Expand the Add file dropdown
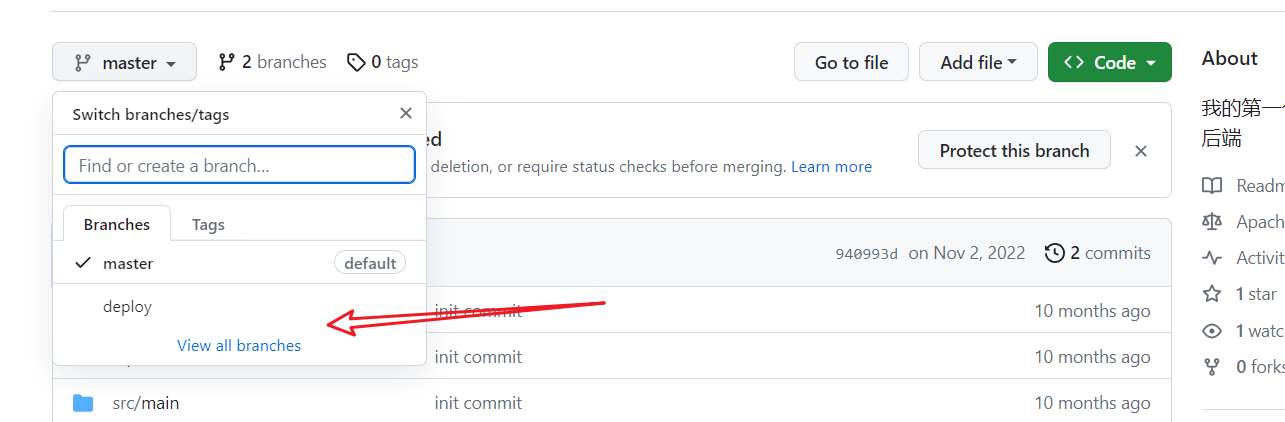The image size is (1285, 422). tap(978, 63)
